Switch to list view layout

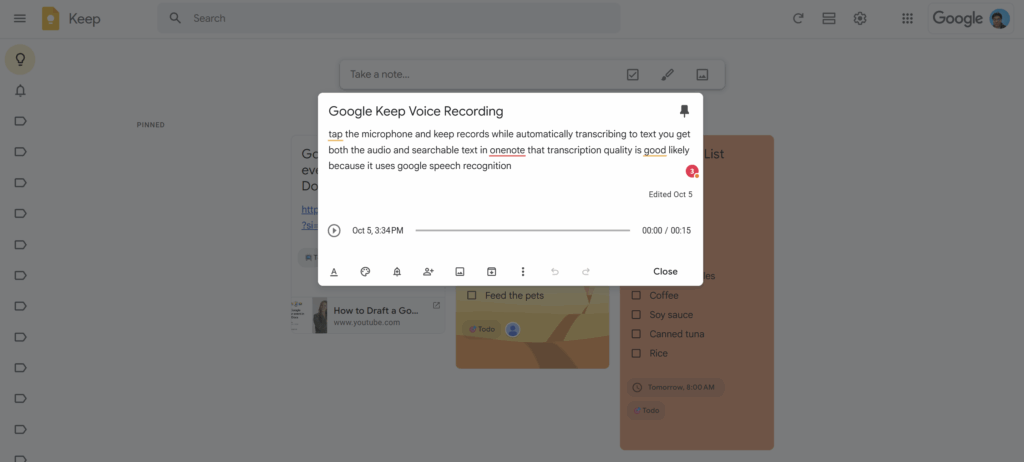click(828, 18)
